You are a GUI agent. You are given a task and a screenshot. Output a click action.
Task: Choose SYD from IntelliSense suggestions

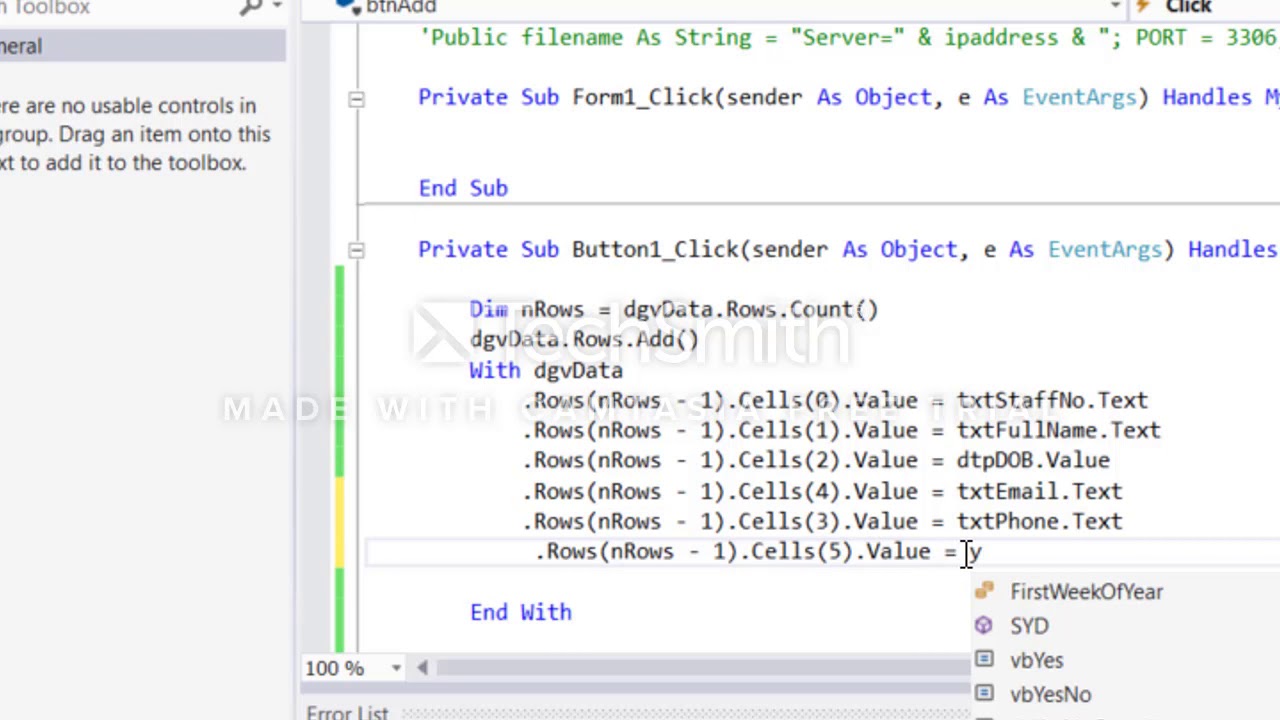pyautogui.click(x=1029, y=626)
